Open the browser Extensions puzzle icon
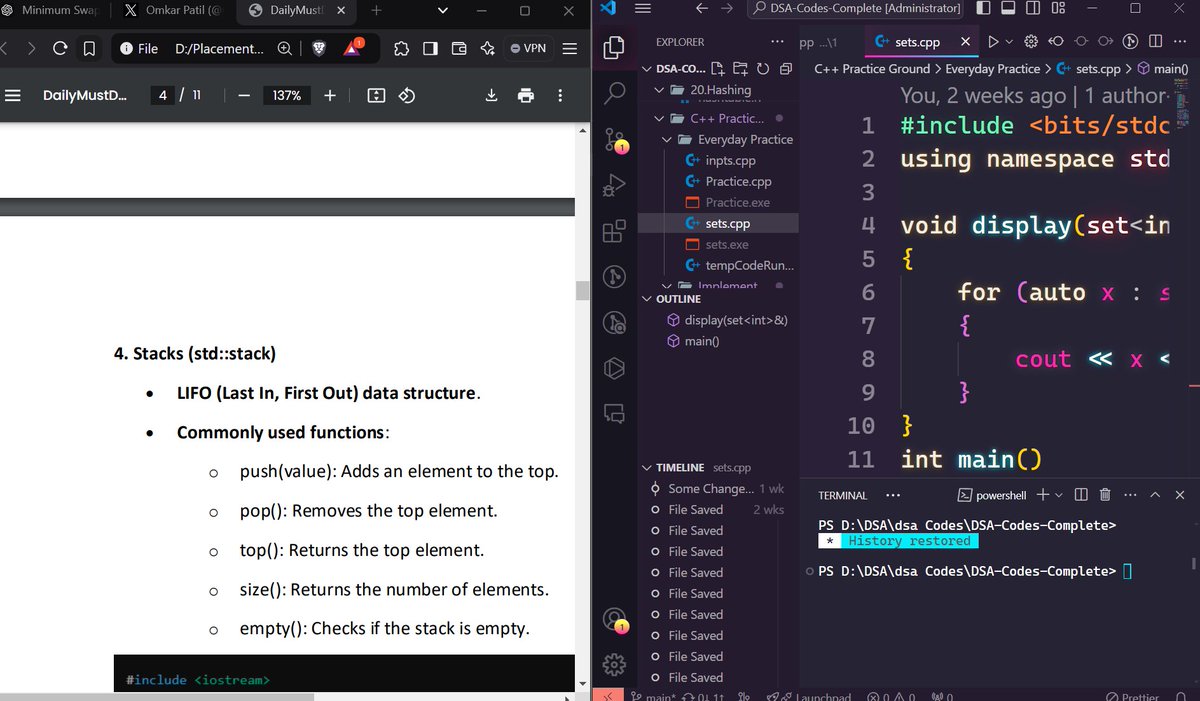This screenshot has height=701, width=1200. pos(401,48)
